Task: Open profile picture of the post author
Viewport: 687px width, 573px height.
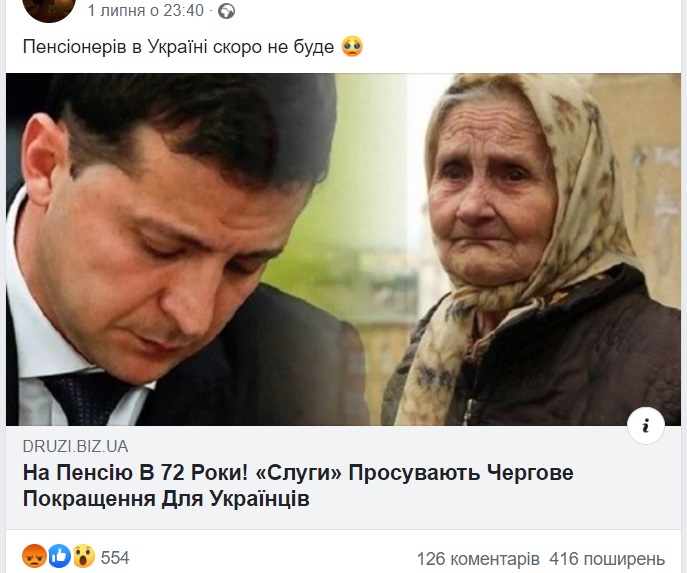Action: coord(49,9)
